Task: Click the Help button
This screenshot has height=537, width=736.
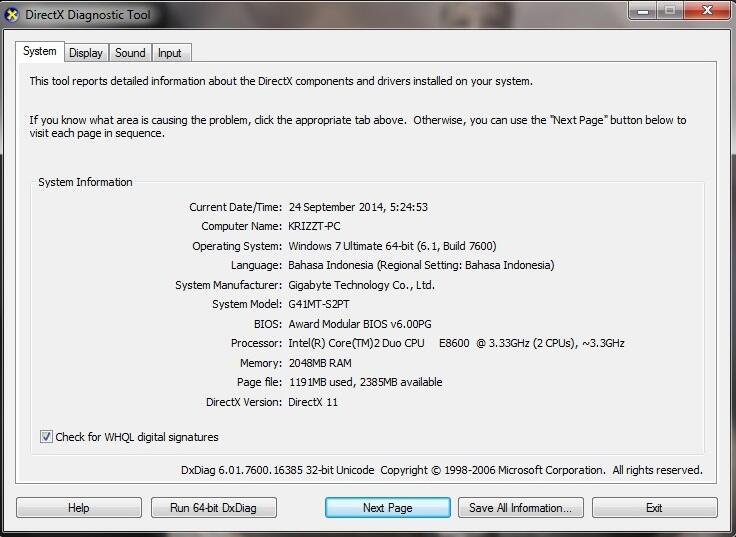Action: pos(79,507)
